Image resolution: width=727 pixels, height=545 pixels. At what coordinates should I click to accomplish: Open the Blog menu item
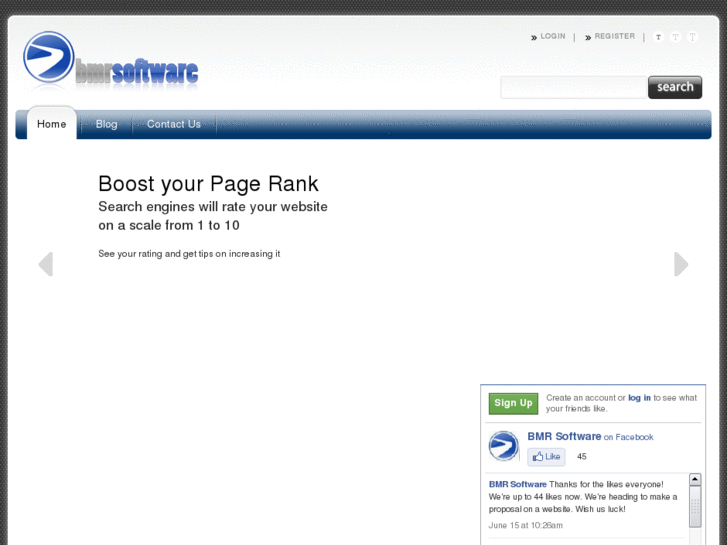tap(106, 124)
